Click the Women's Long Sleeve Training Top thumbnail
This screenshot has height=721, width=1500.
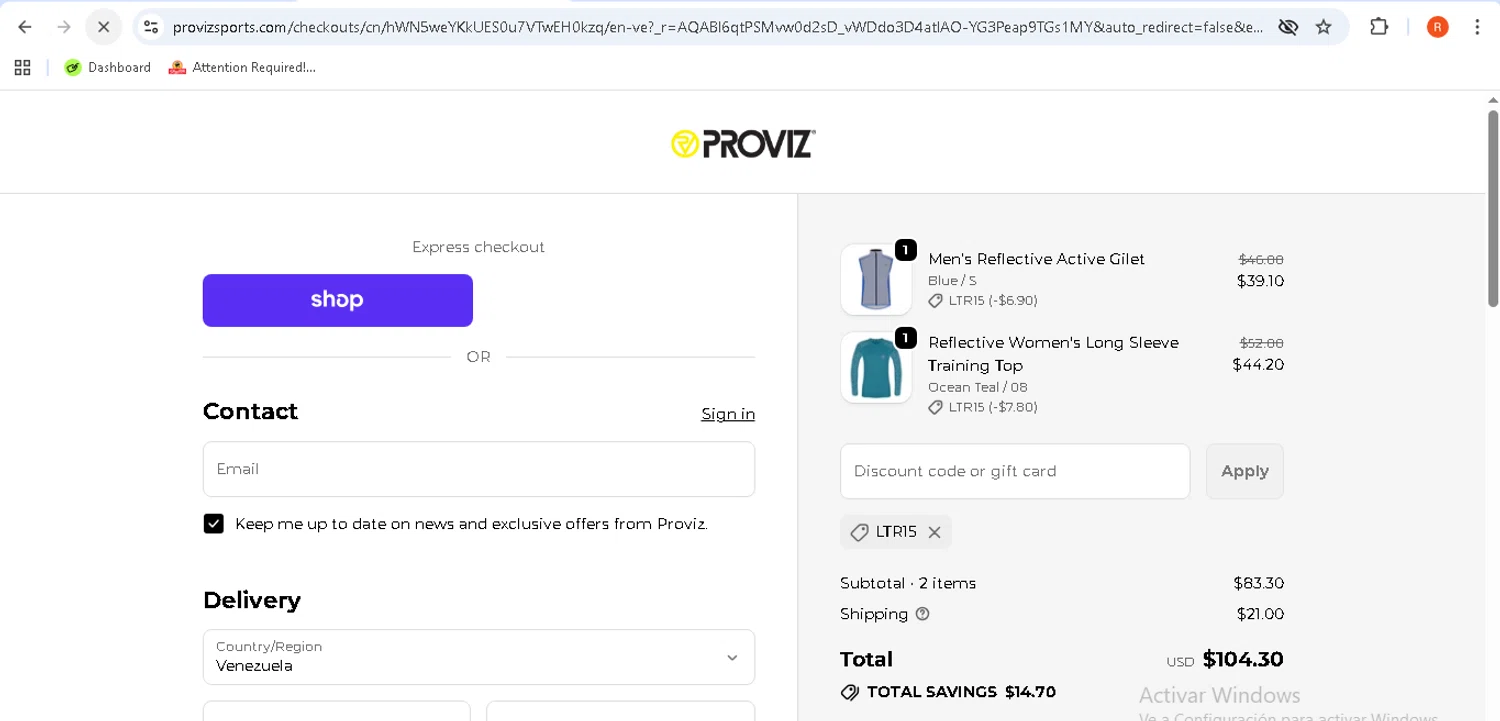tap(876, 368)
